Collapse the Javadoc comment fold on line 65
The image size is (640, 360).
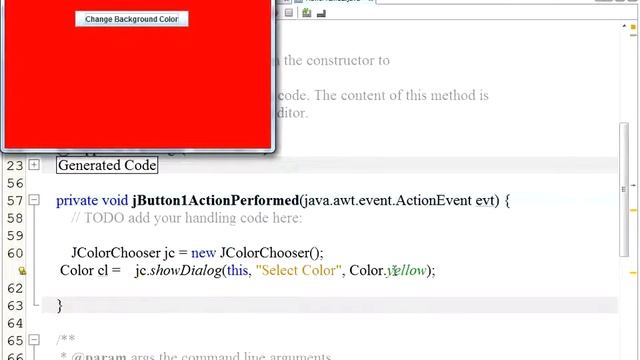(34, 340)
